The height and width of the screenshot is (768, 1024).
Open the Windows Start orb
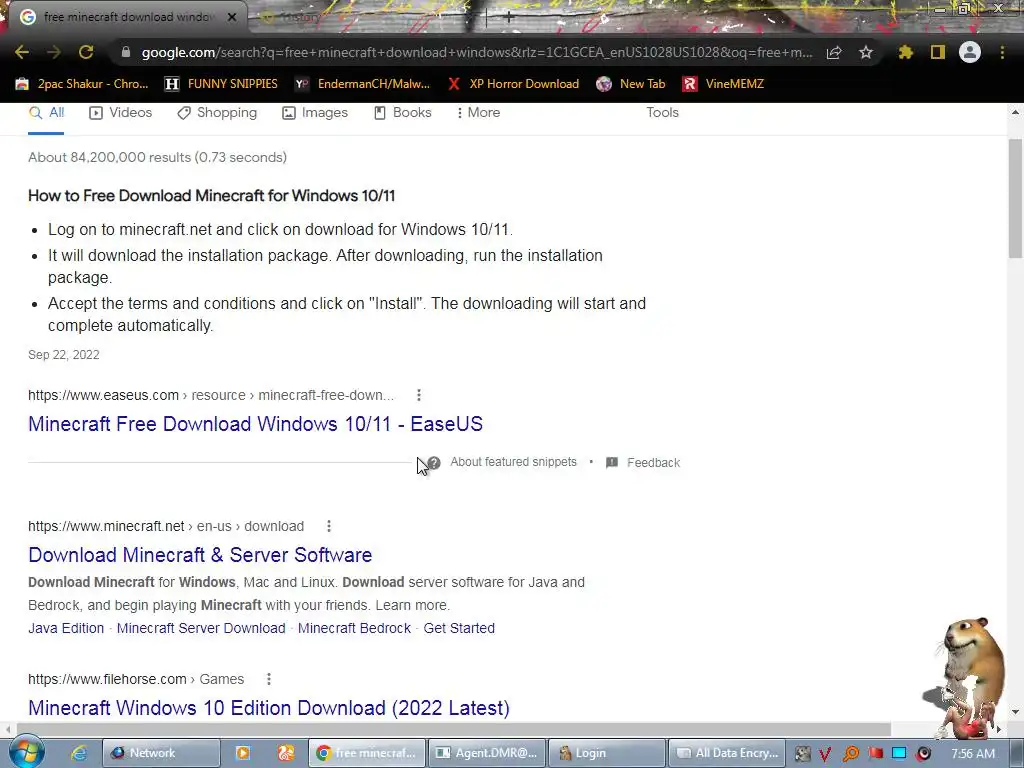coord(26,752)
